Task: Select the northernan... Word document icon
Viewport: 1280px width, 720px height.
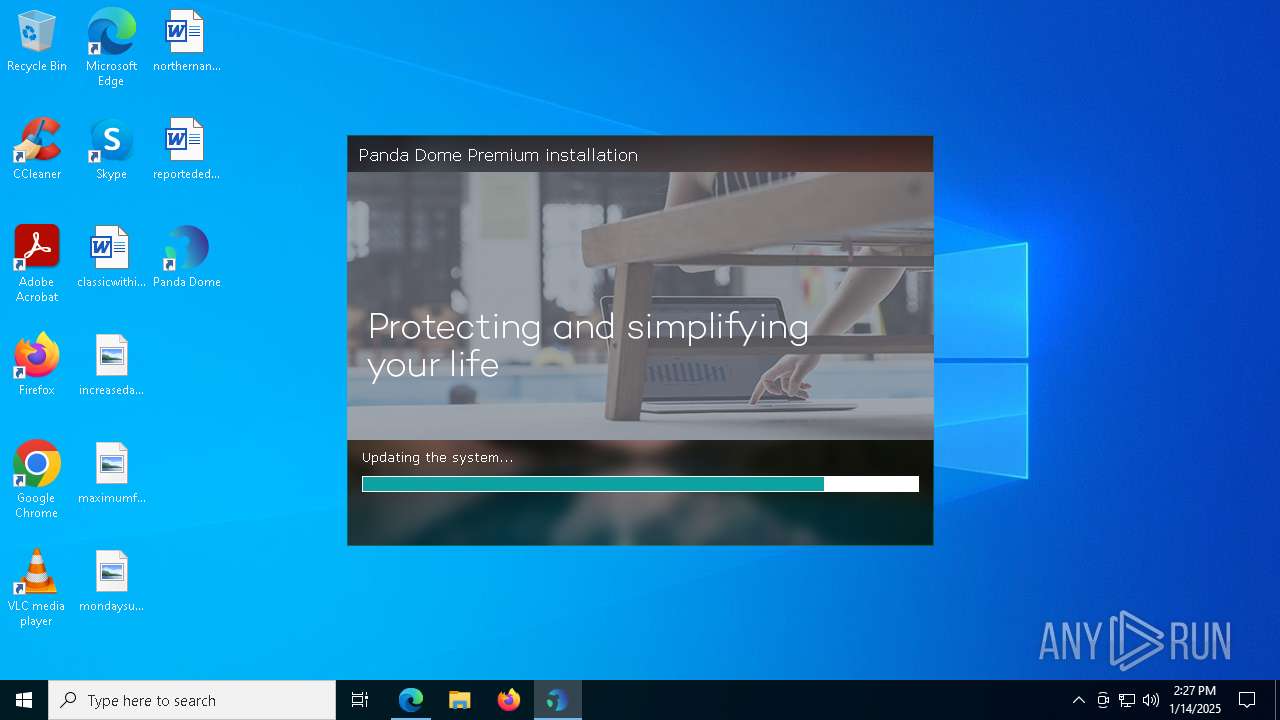Action: 186,42
